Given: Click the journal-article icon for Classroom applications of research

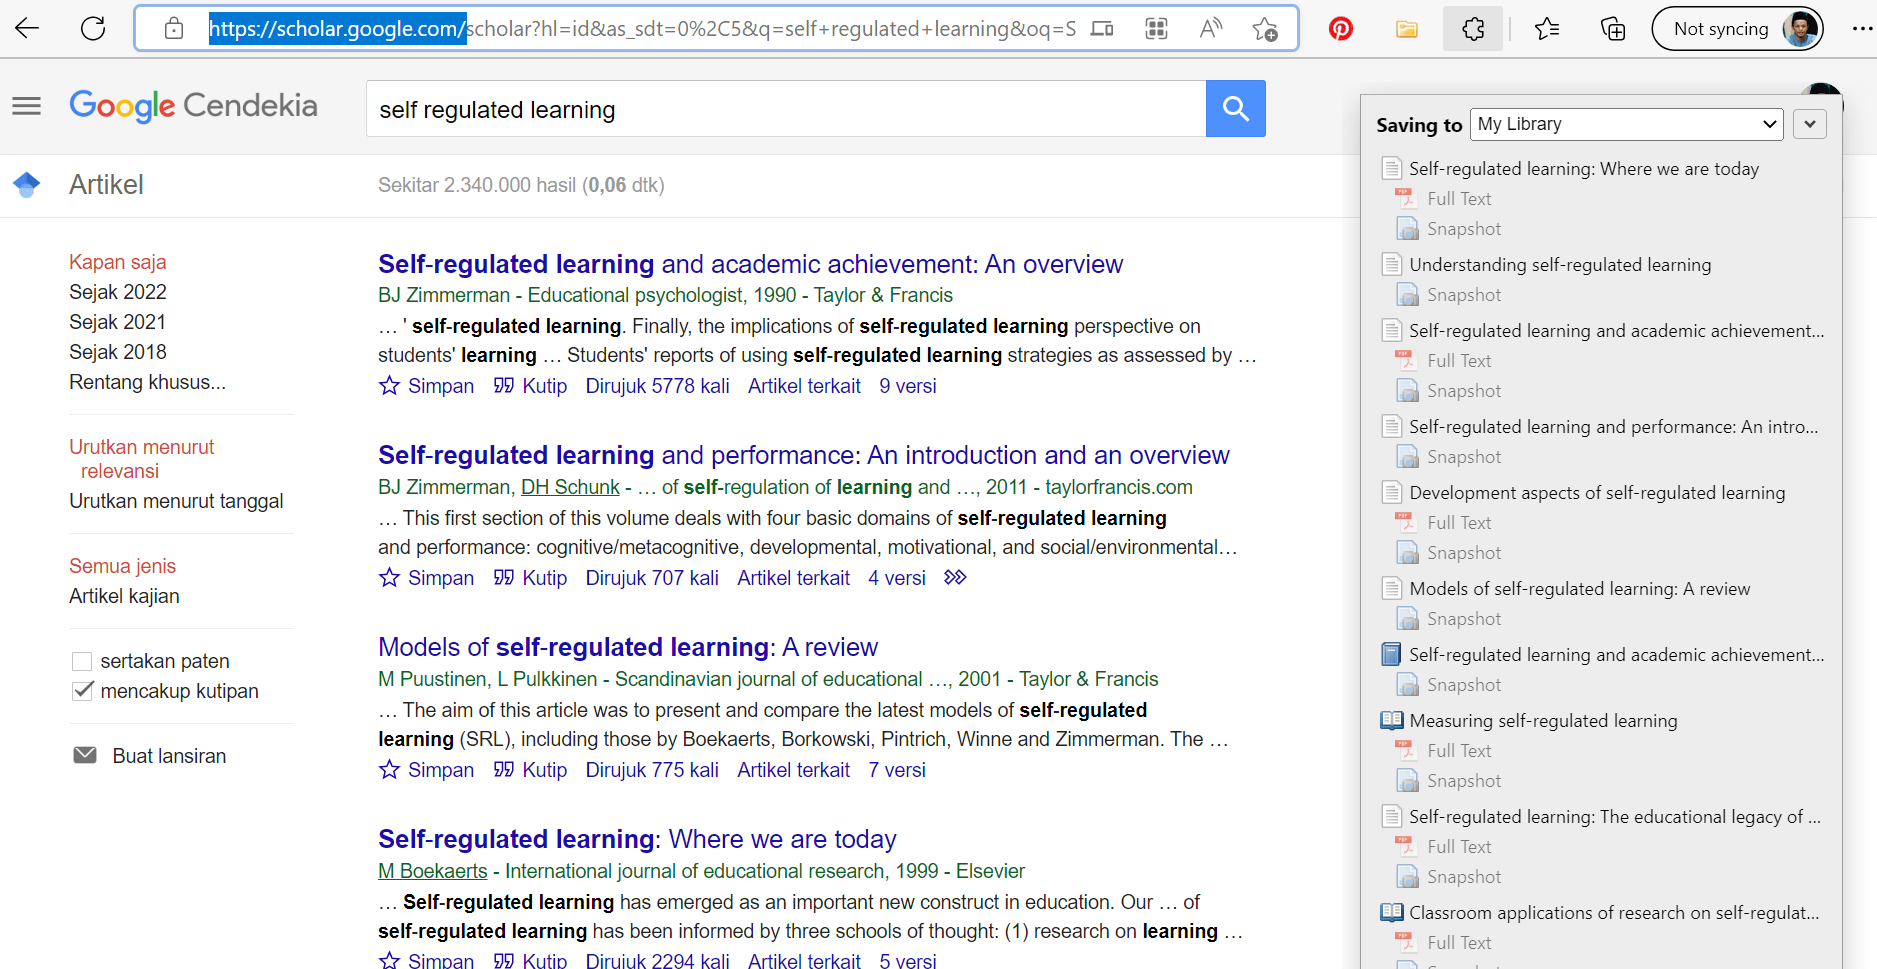Looking at the screenshot, I should (1391, 912).
